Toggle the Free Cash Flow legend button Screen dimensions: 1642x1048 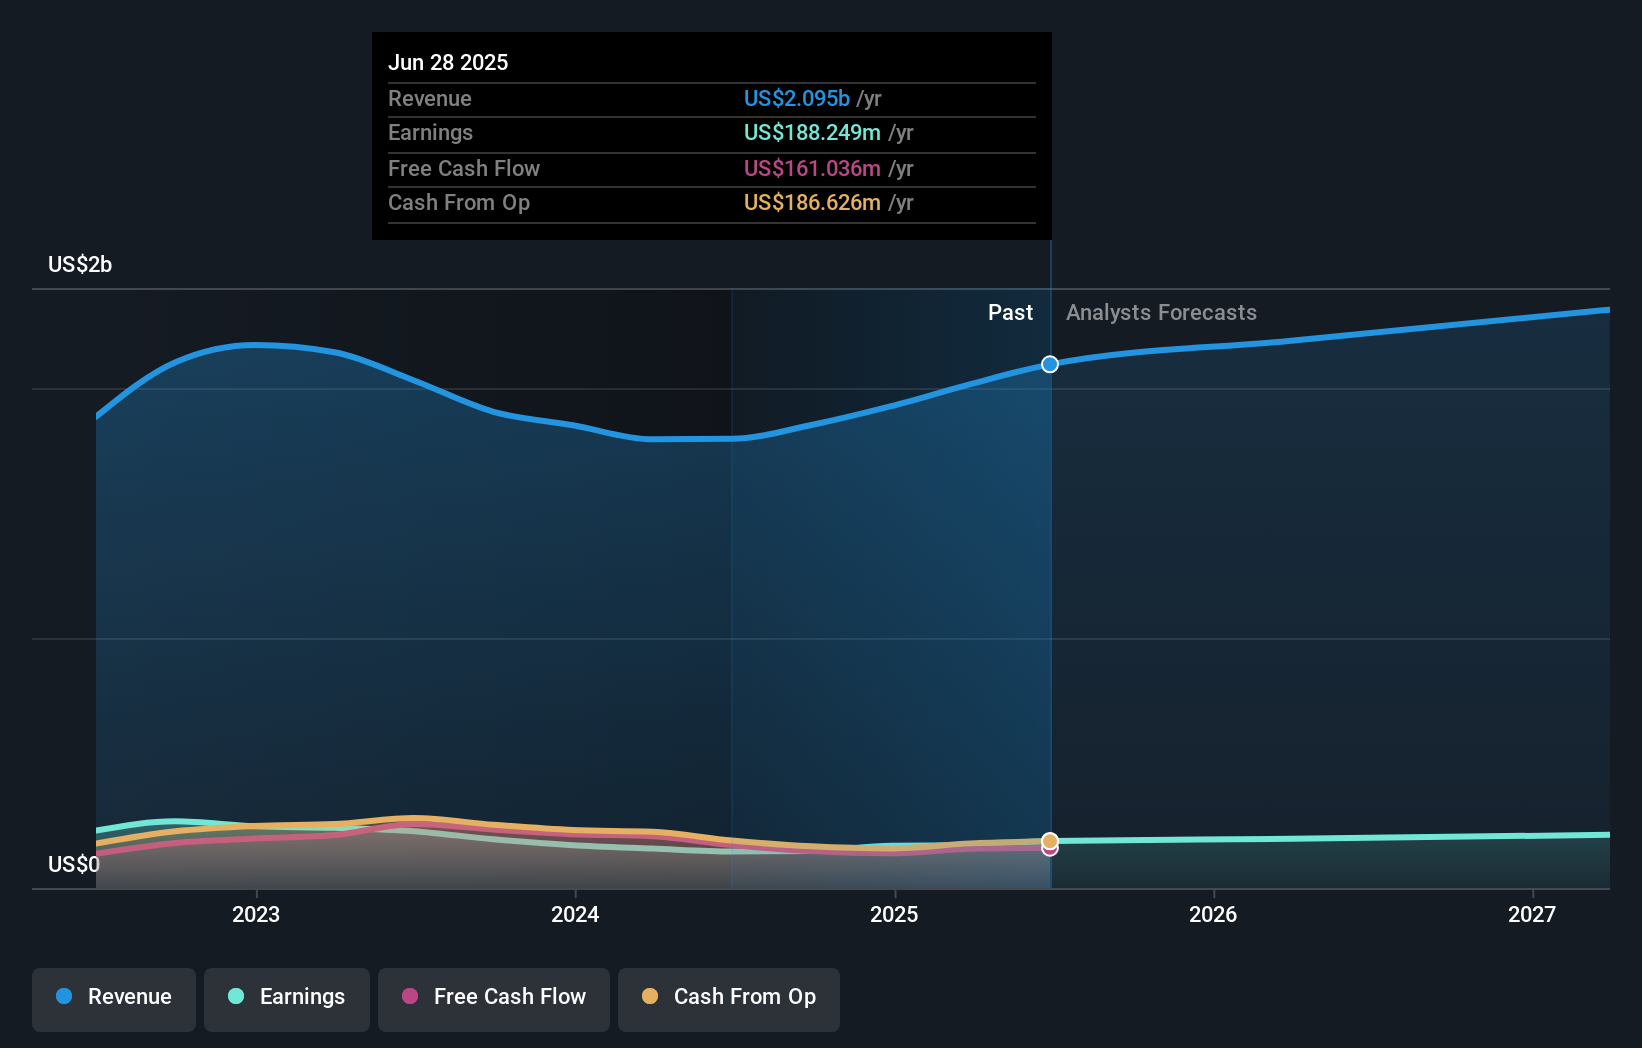494,999
